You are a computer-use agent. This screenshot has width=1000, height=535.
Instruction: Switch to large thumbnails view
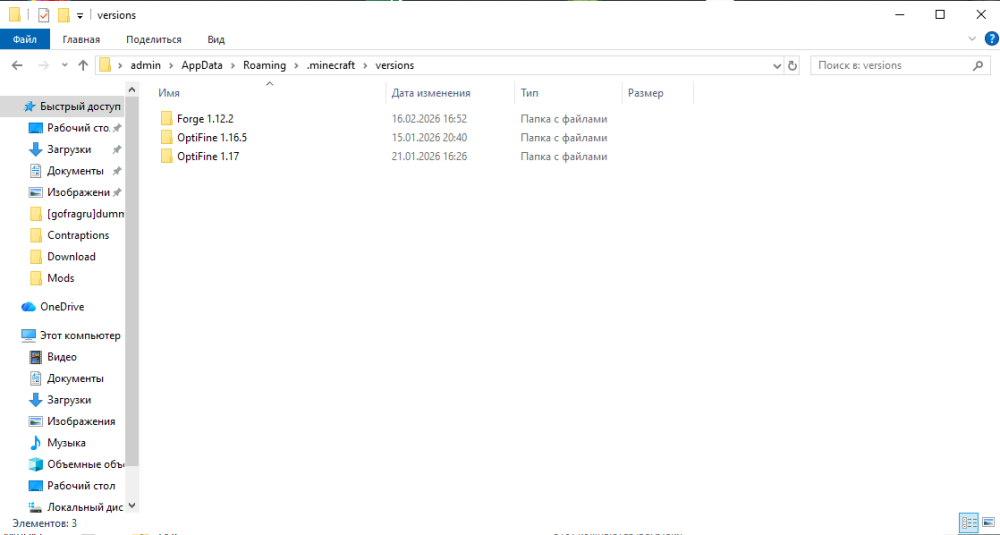click(987, 523)
